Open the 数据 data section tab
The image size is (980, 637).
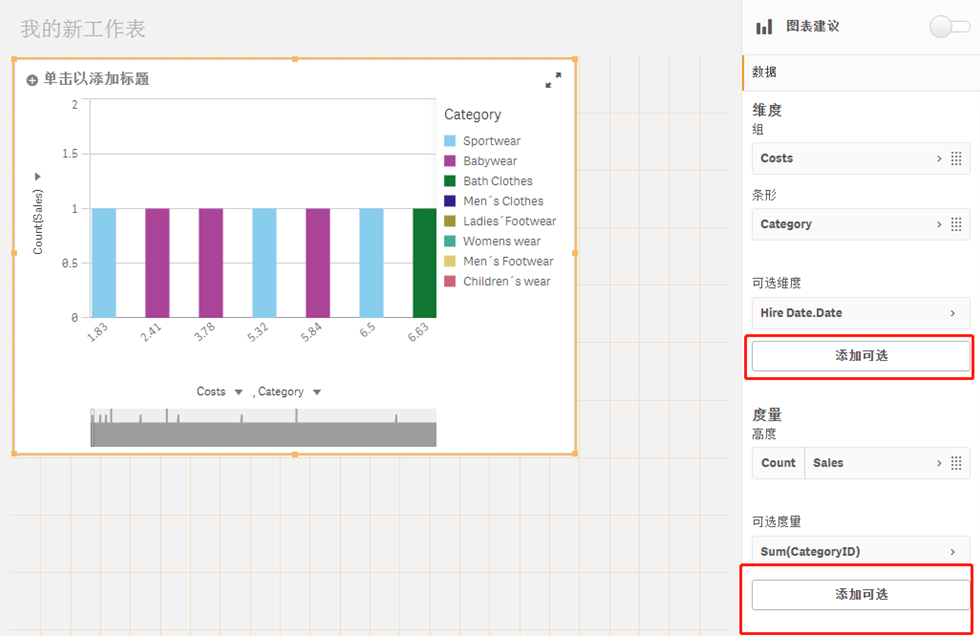click(x=861, y=73)
